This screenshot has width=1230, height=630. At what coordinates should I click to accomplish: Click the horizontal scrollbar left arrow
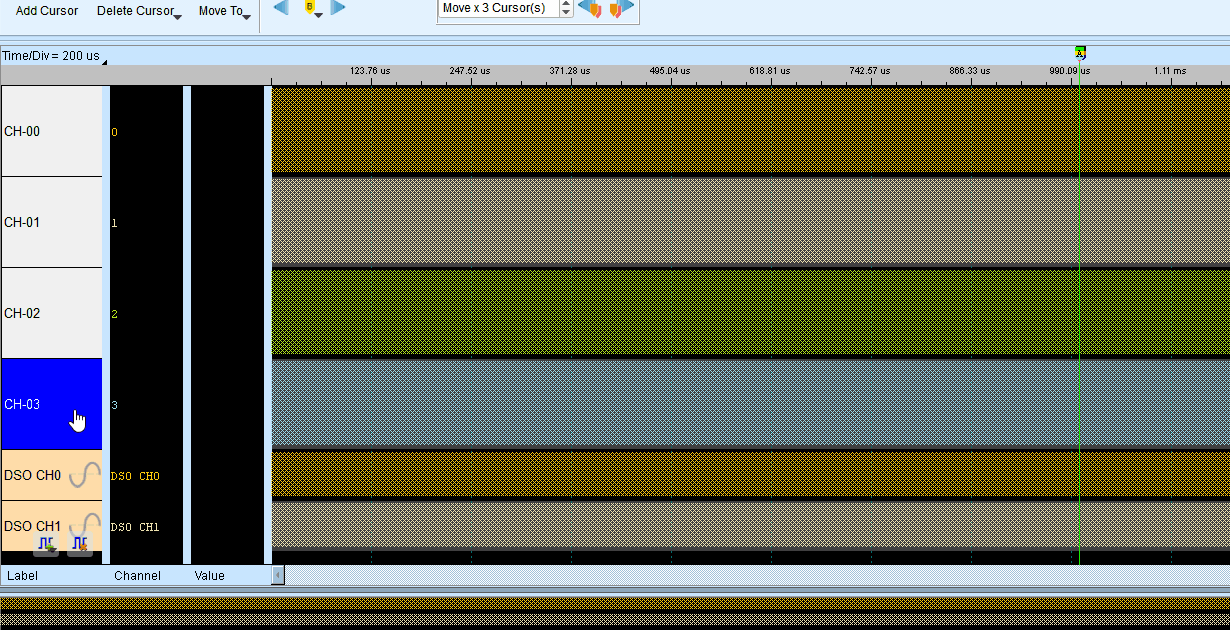click(278, 575)
